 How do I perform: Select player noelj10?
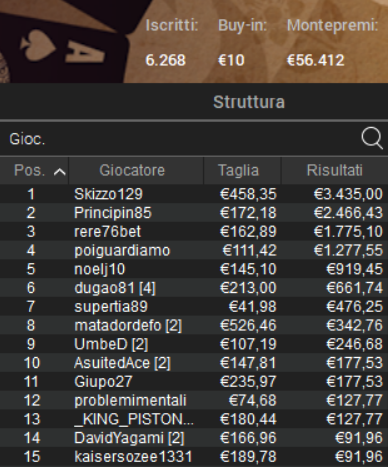click(x=194, y=269)
